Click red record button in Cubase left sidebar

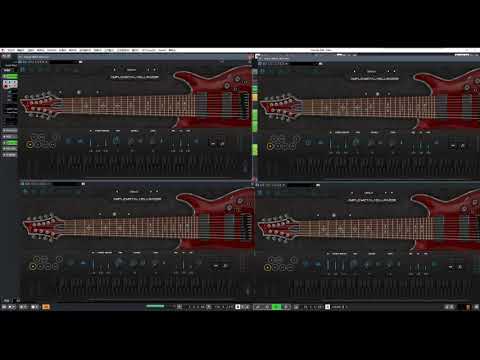coord(5,86)
